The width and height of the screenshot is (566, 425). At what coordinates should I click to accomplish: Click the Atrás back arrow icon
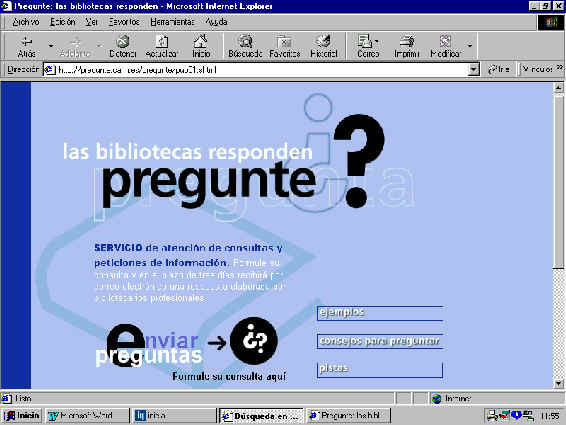point(27,42)
